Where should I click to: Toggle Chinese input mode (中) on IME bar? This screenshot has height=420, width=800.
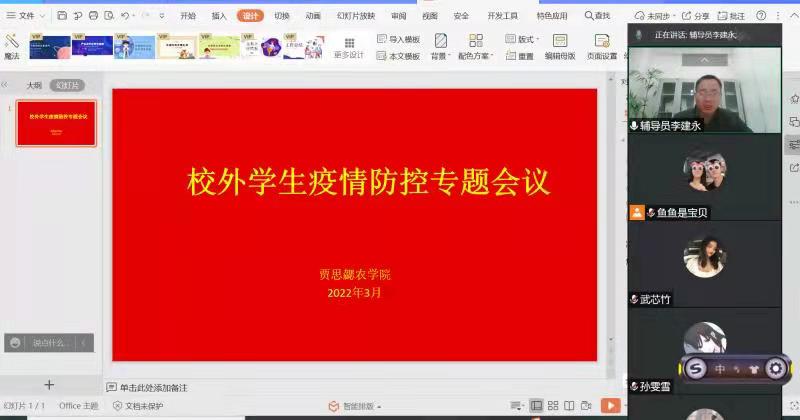[720, 369]
